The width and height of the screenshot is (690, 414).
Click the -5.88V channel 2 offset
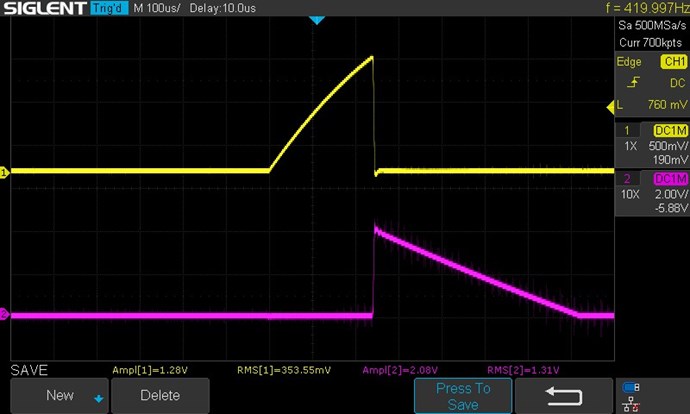pyautogui.click(x=671, y=208)
